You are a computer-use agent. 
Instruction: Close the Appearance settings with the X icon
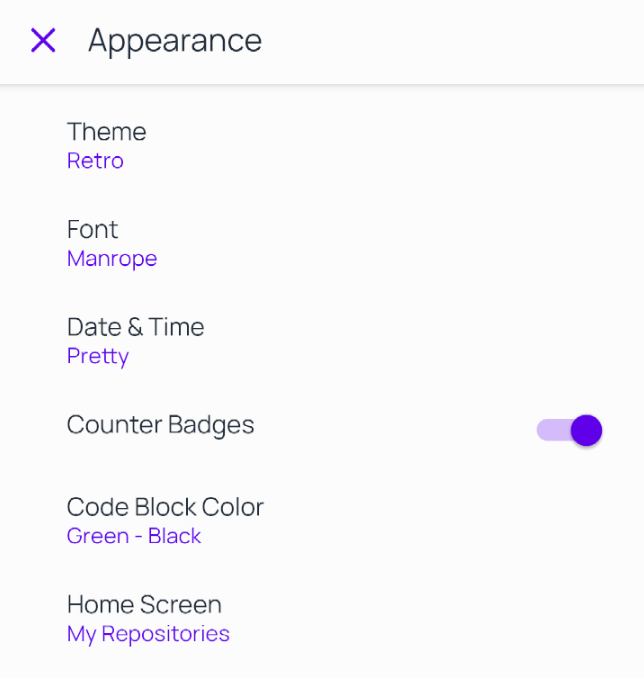43,40
